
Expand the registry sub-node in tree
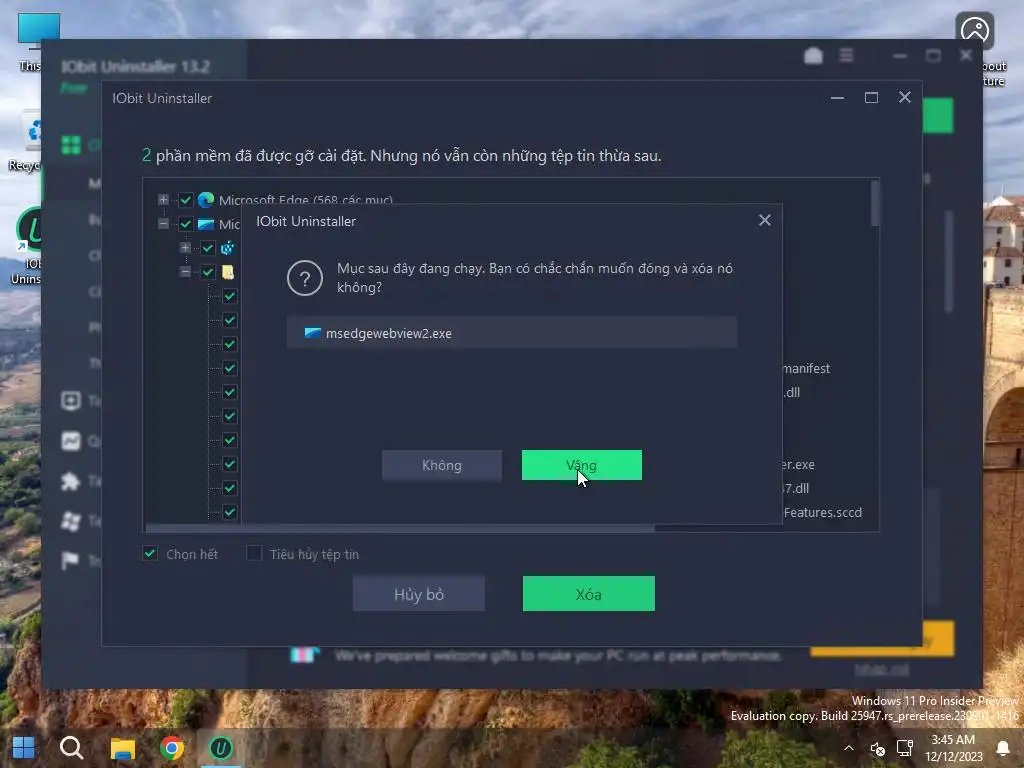pos(185,248)
